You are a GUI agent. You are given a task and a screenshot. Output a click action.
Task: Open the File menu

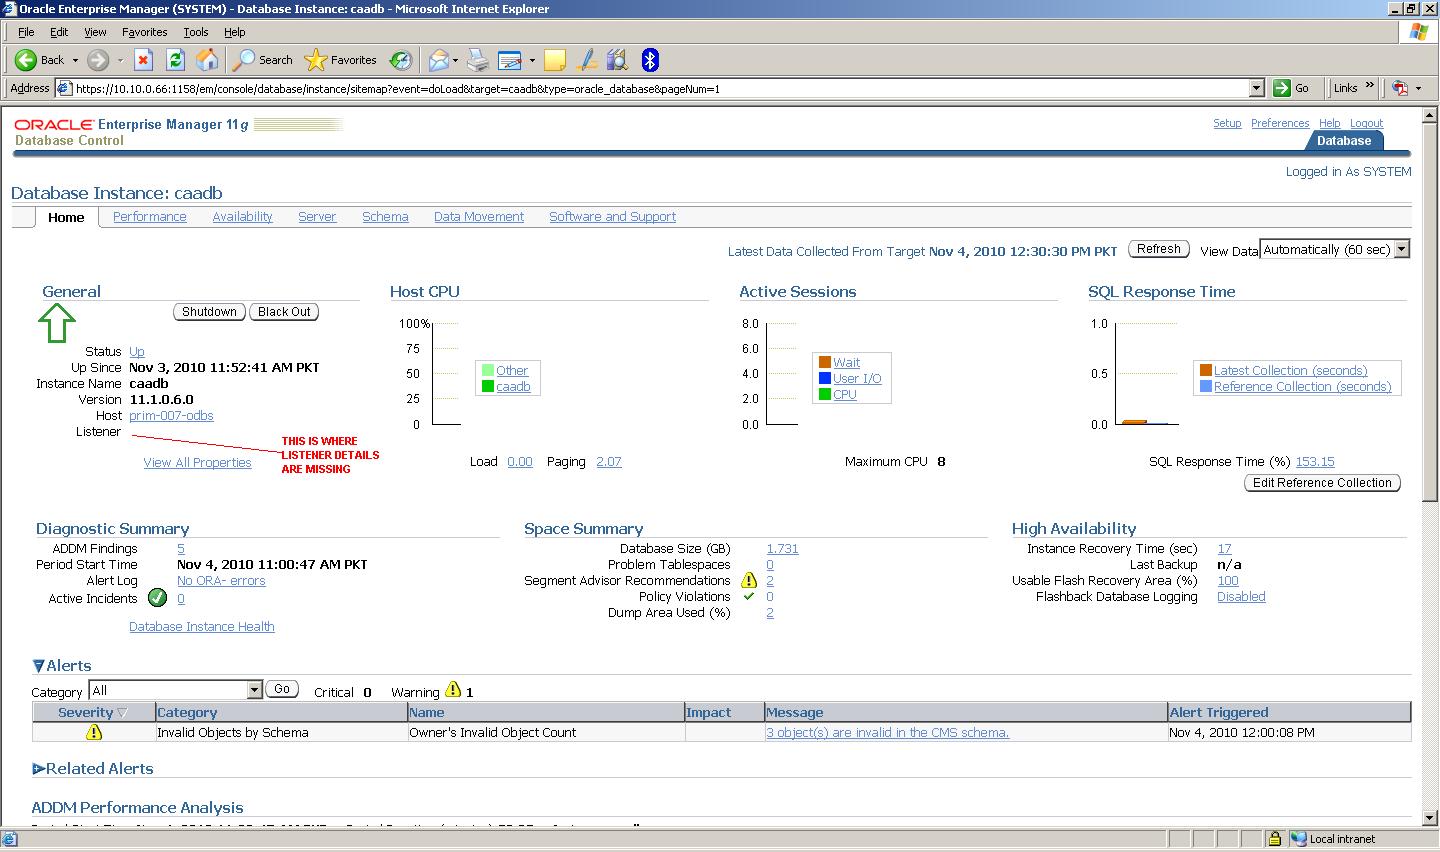[x=26, y=32]
